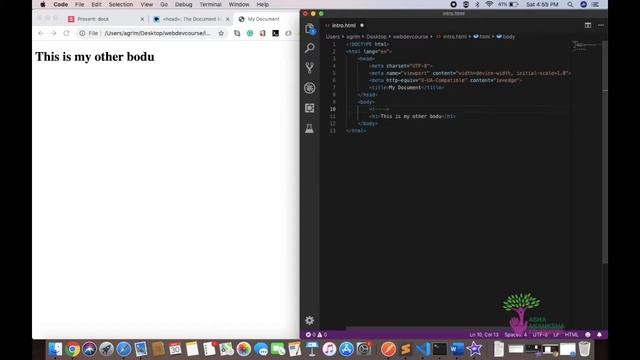Click the My Document title line in editor
This screenshot has width=640, height=360.
point(407,87)
